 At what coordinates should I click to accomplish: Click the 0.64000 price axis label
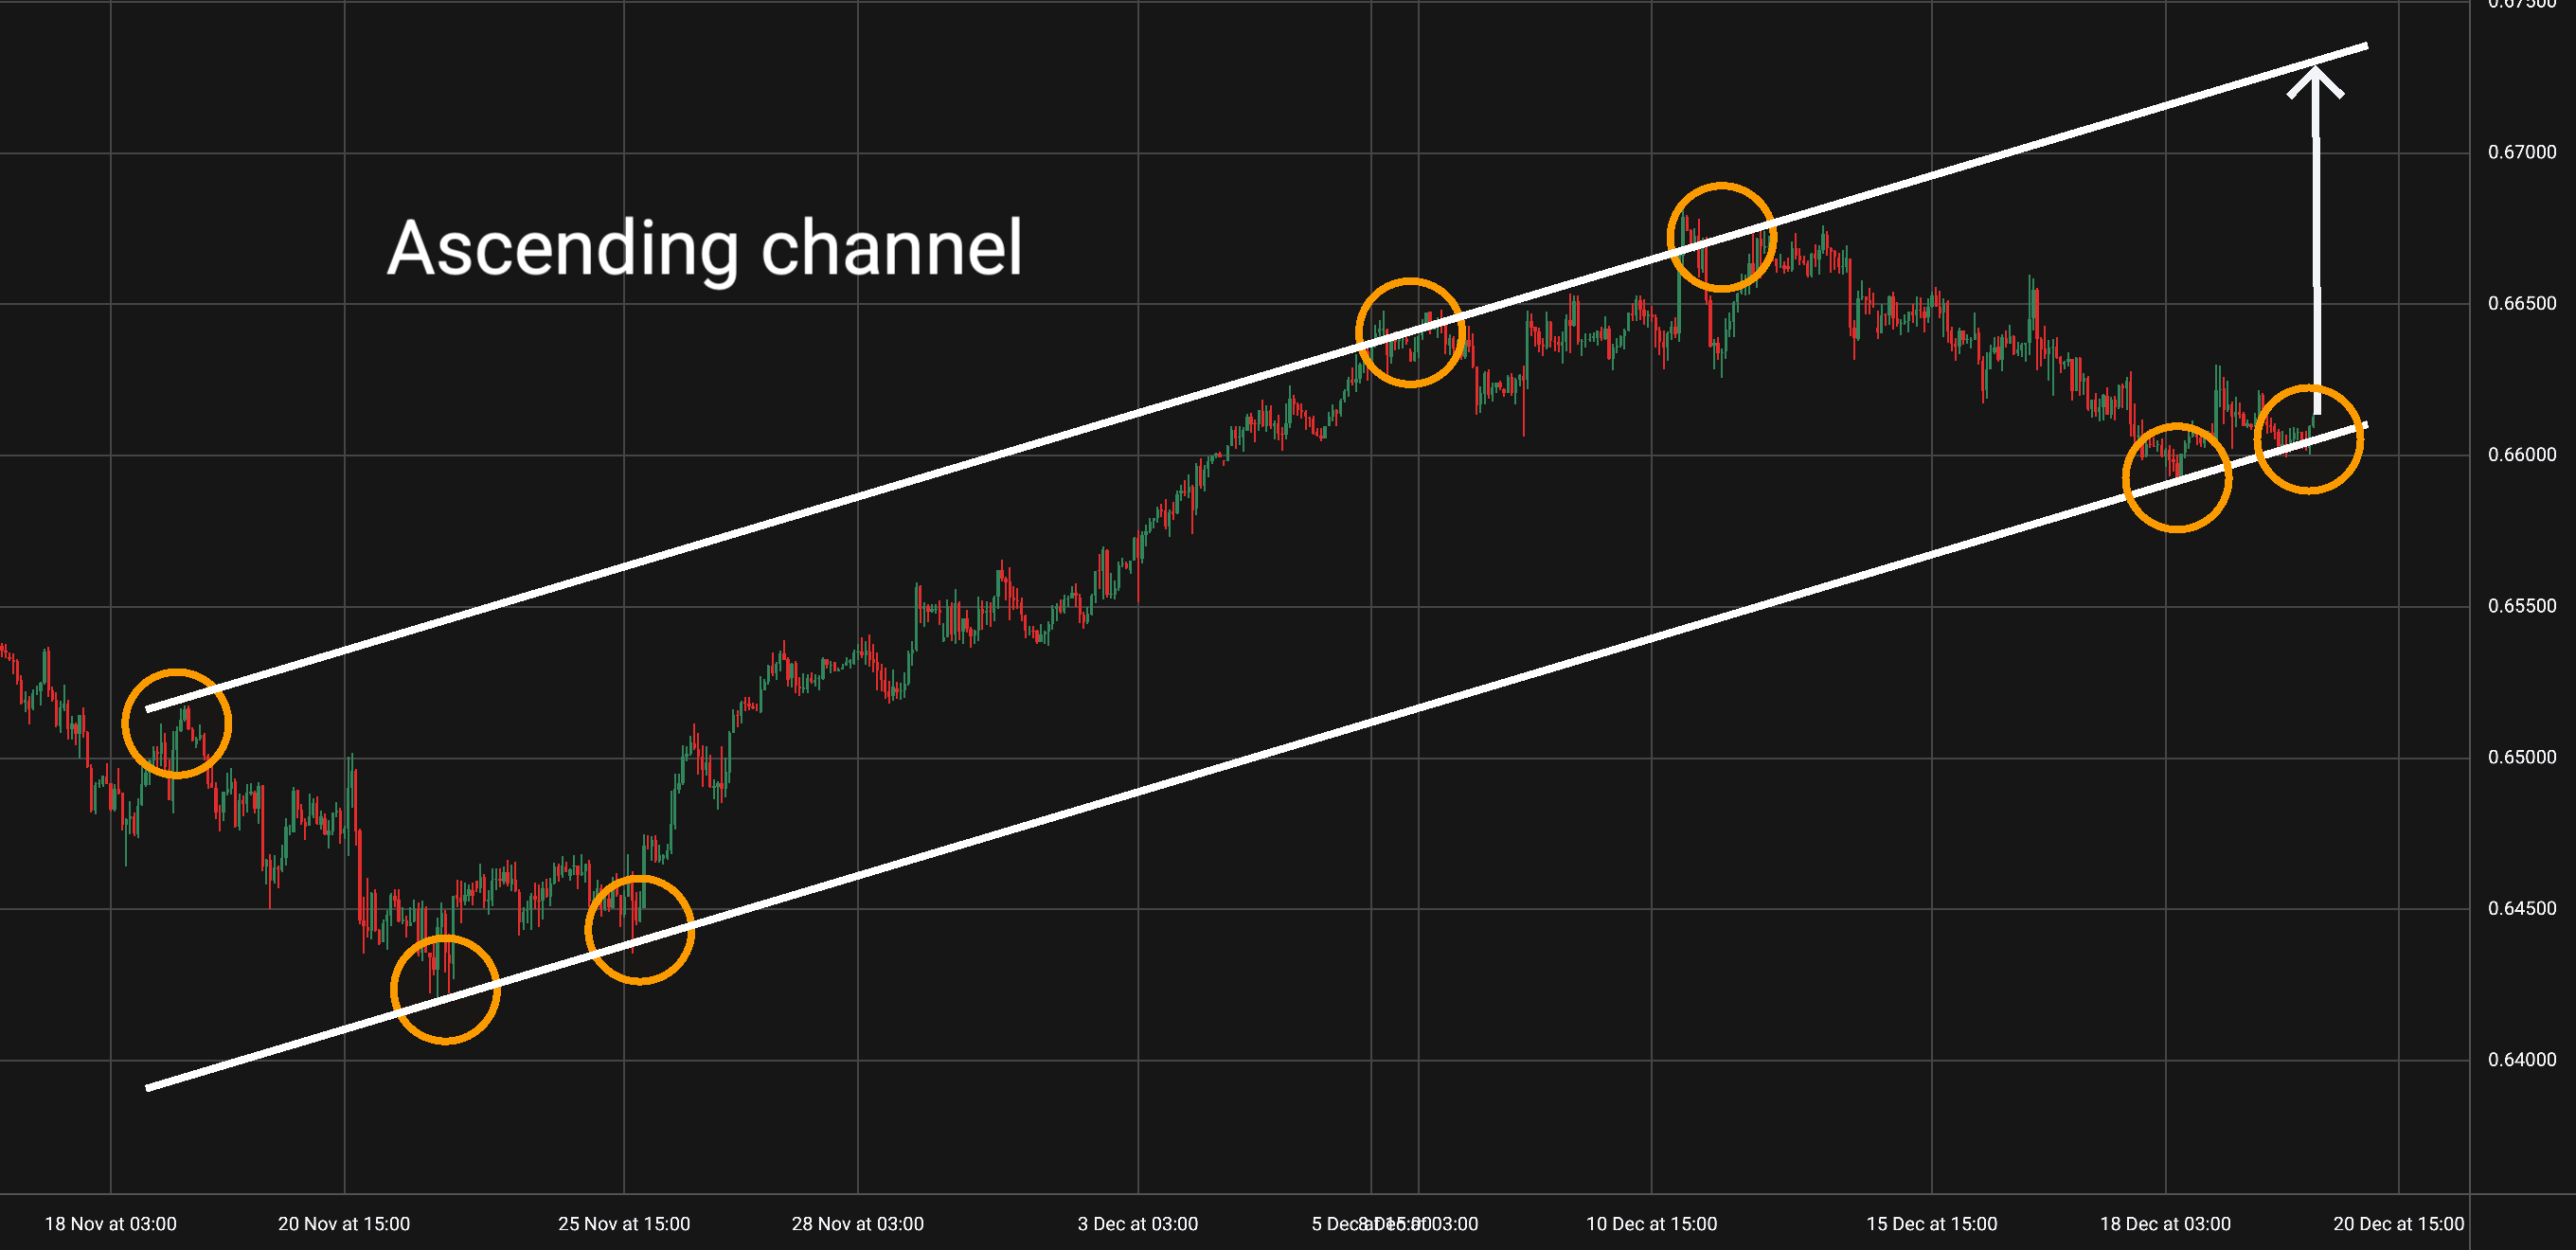pos(2521,1060)
